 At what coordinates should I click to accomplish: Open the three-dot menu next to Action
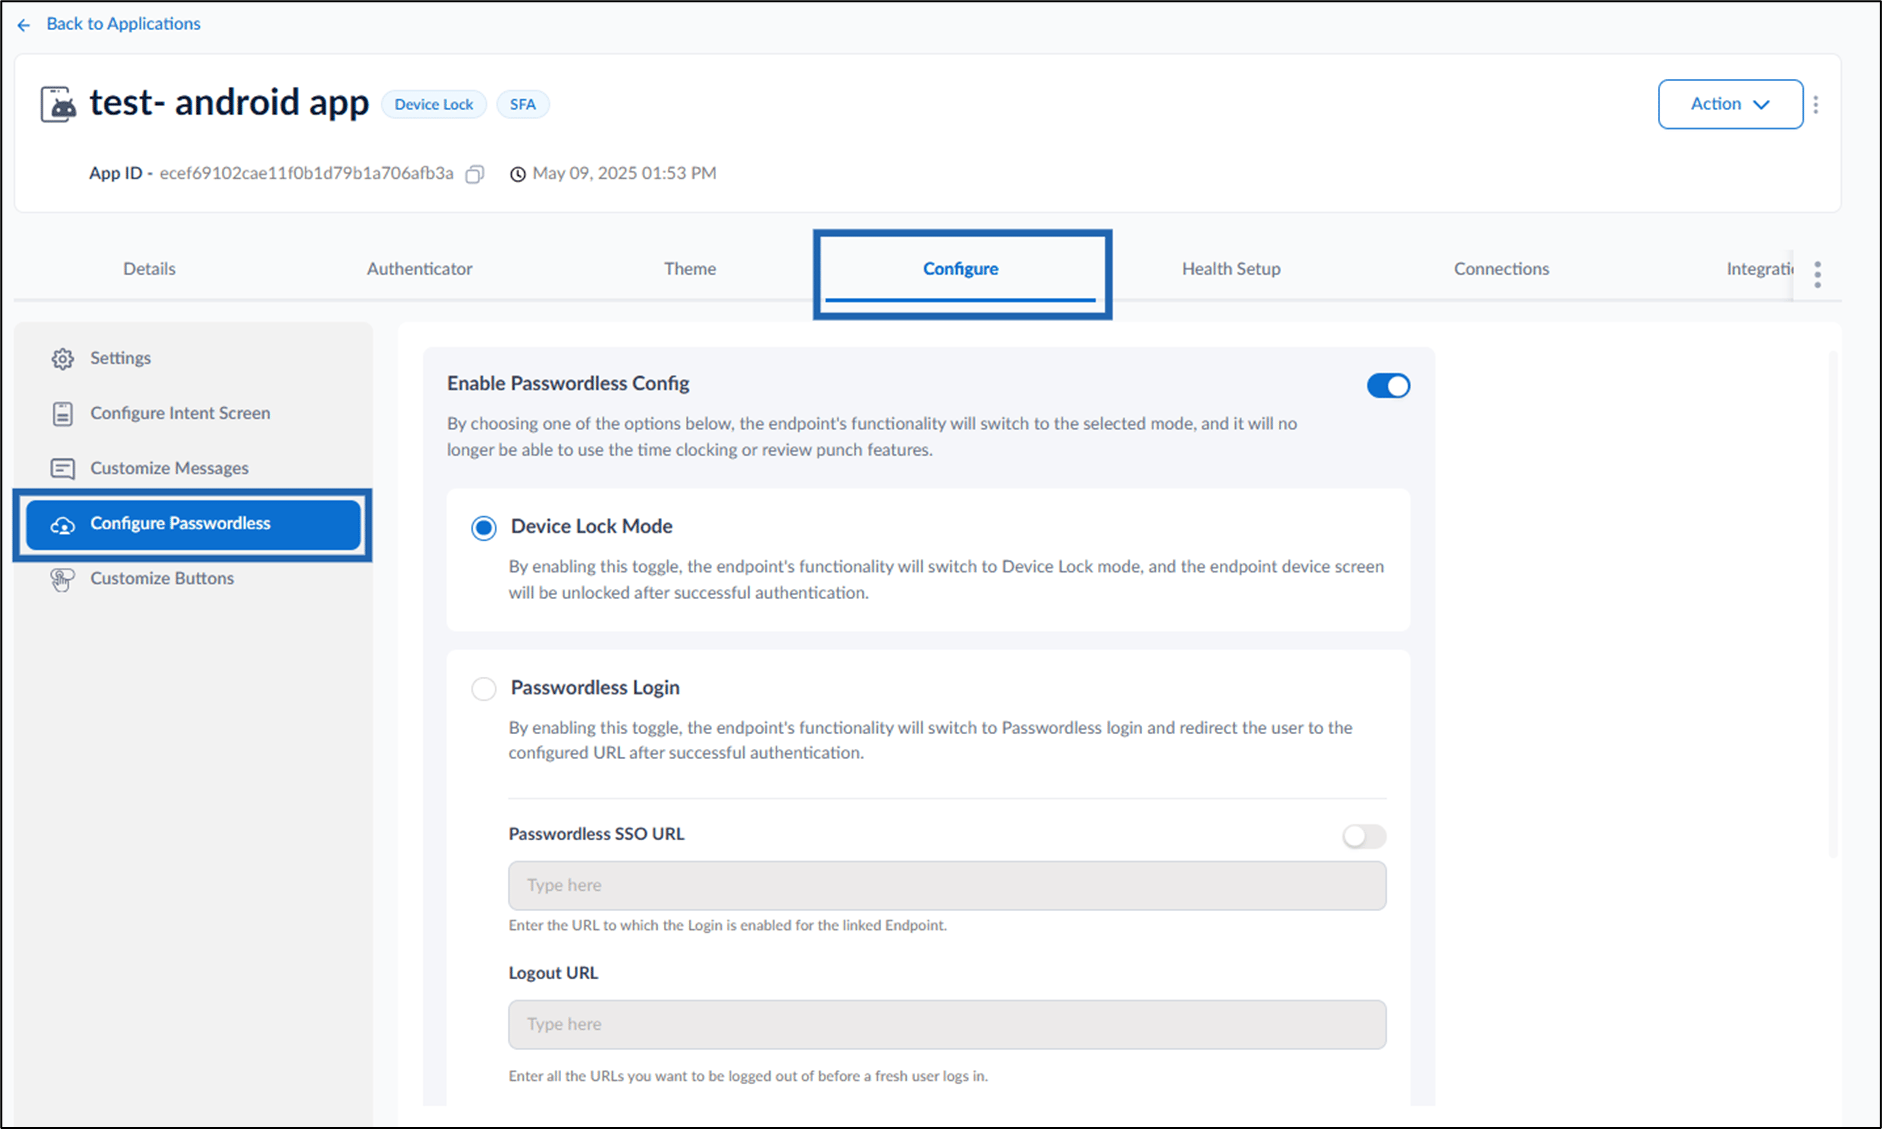tap(1816, 104)
